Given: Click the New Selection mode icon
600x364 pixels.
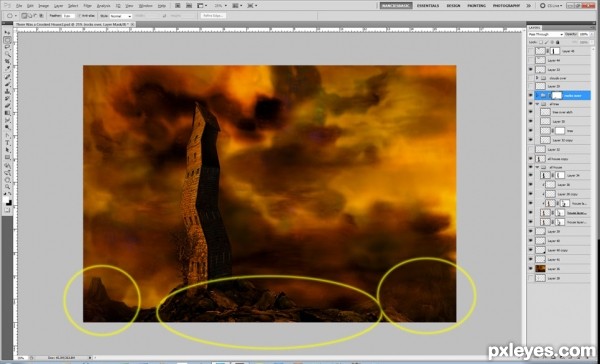Looking at the screenshot, I should point(24,16).
